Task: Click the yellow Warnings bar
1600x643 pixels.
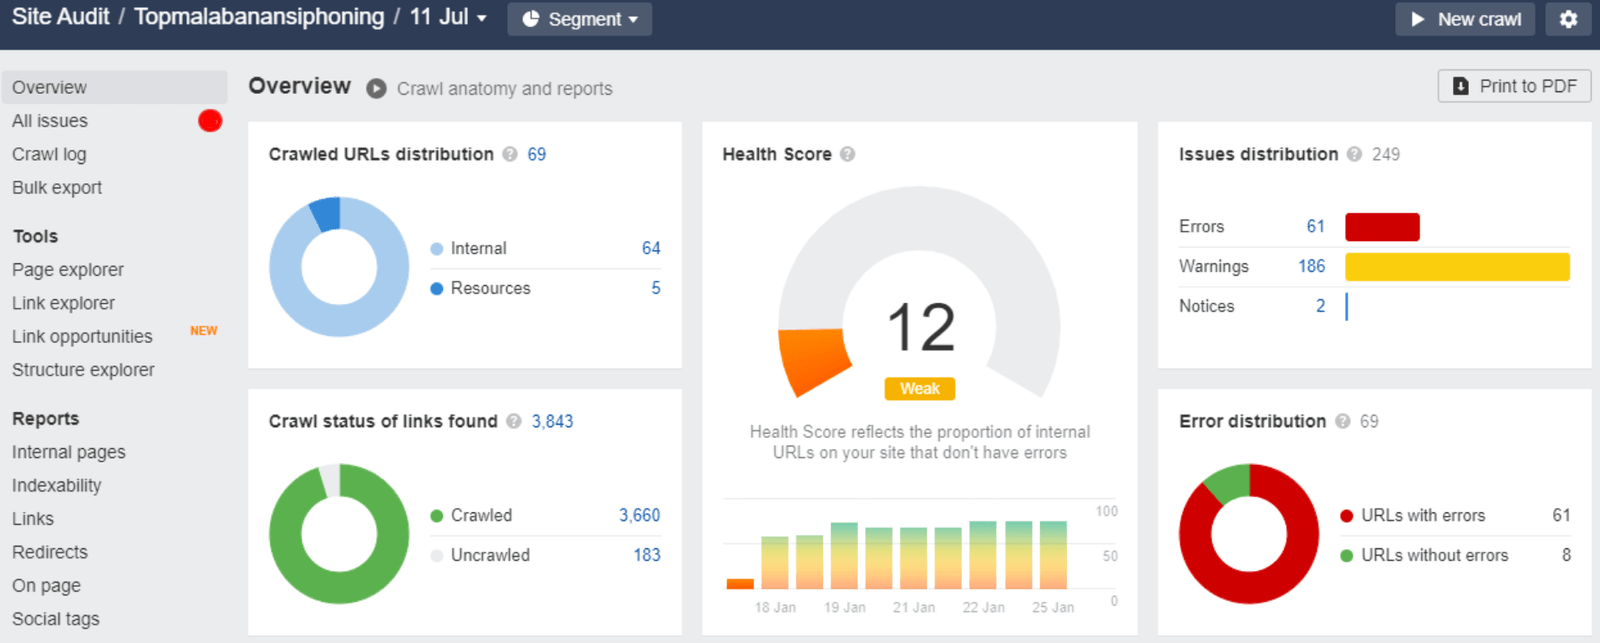Action: click(x=1457, y=267)
